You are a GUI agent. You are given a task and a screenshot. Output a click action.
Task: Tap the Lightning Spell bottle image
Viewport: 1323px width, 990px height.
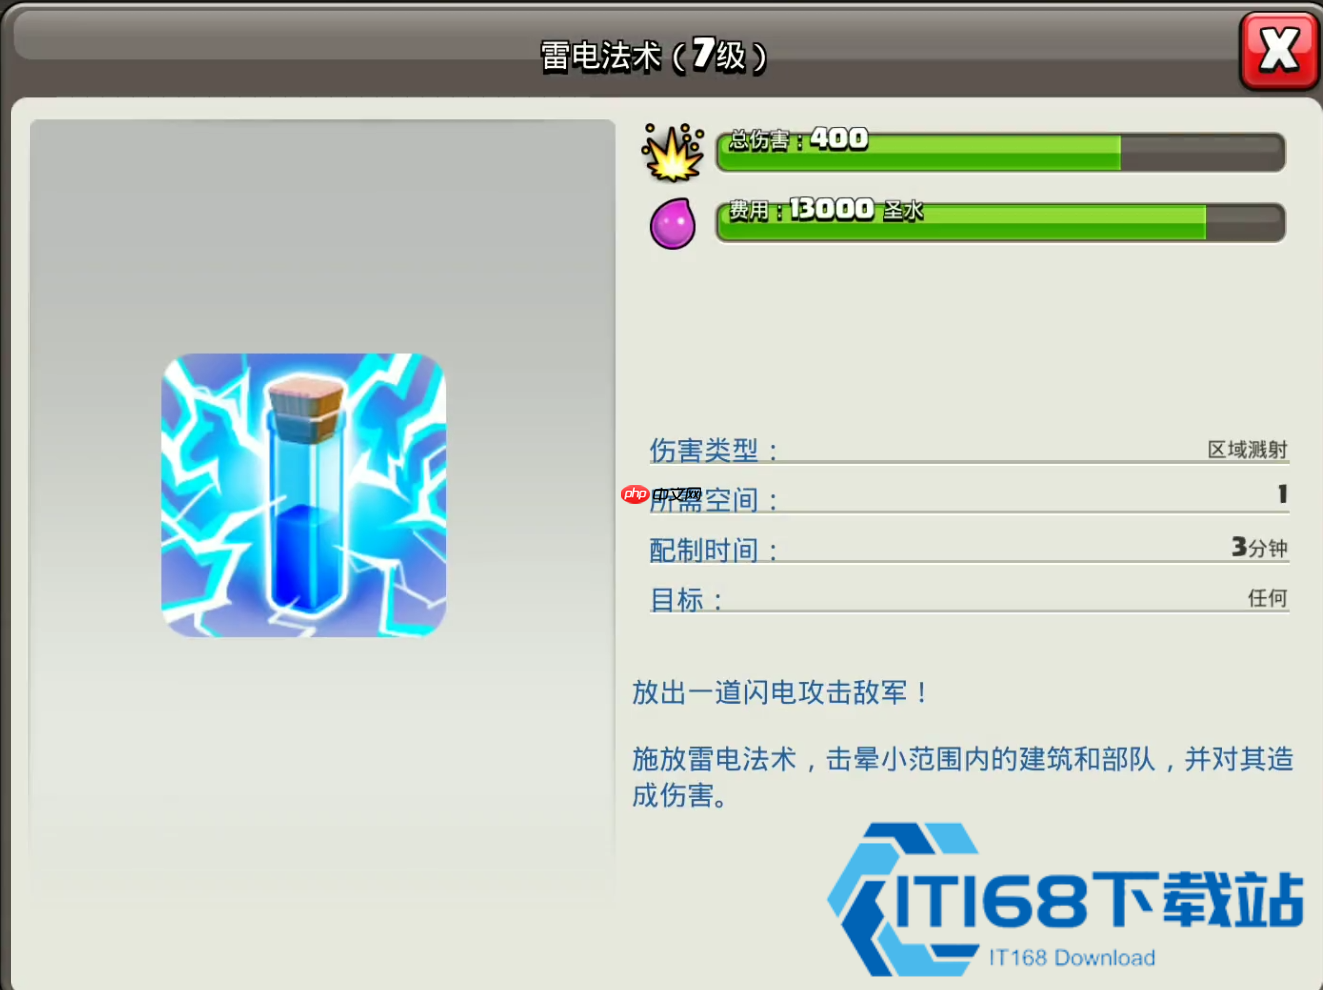[x=304, y=495]
